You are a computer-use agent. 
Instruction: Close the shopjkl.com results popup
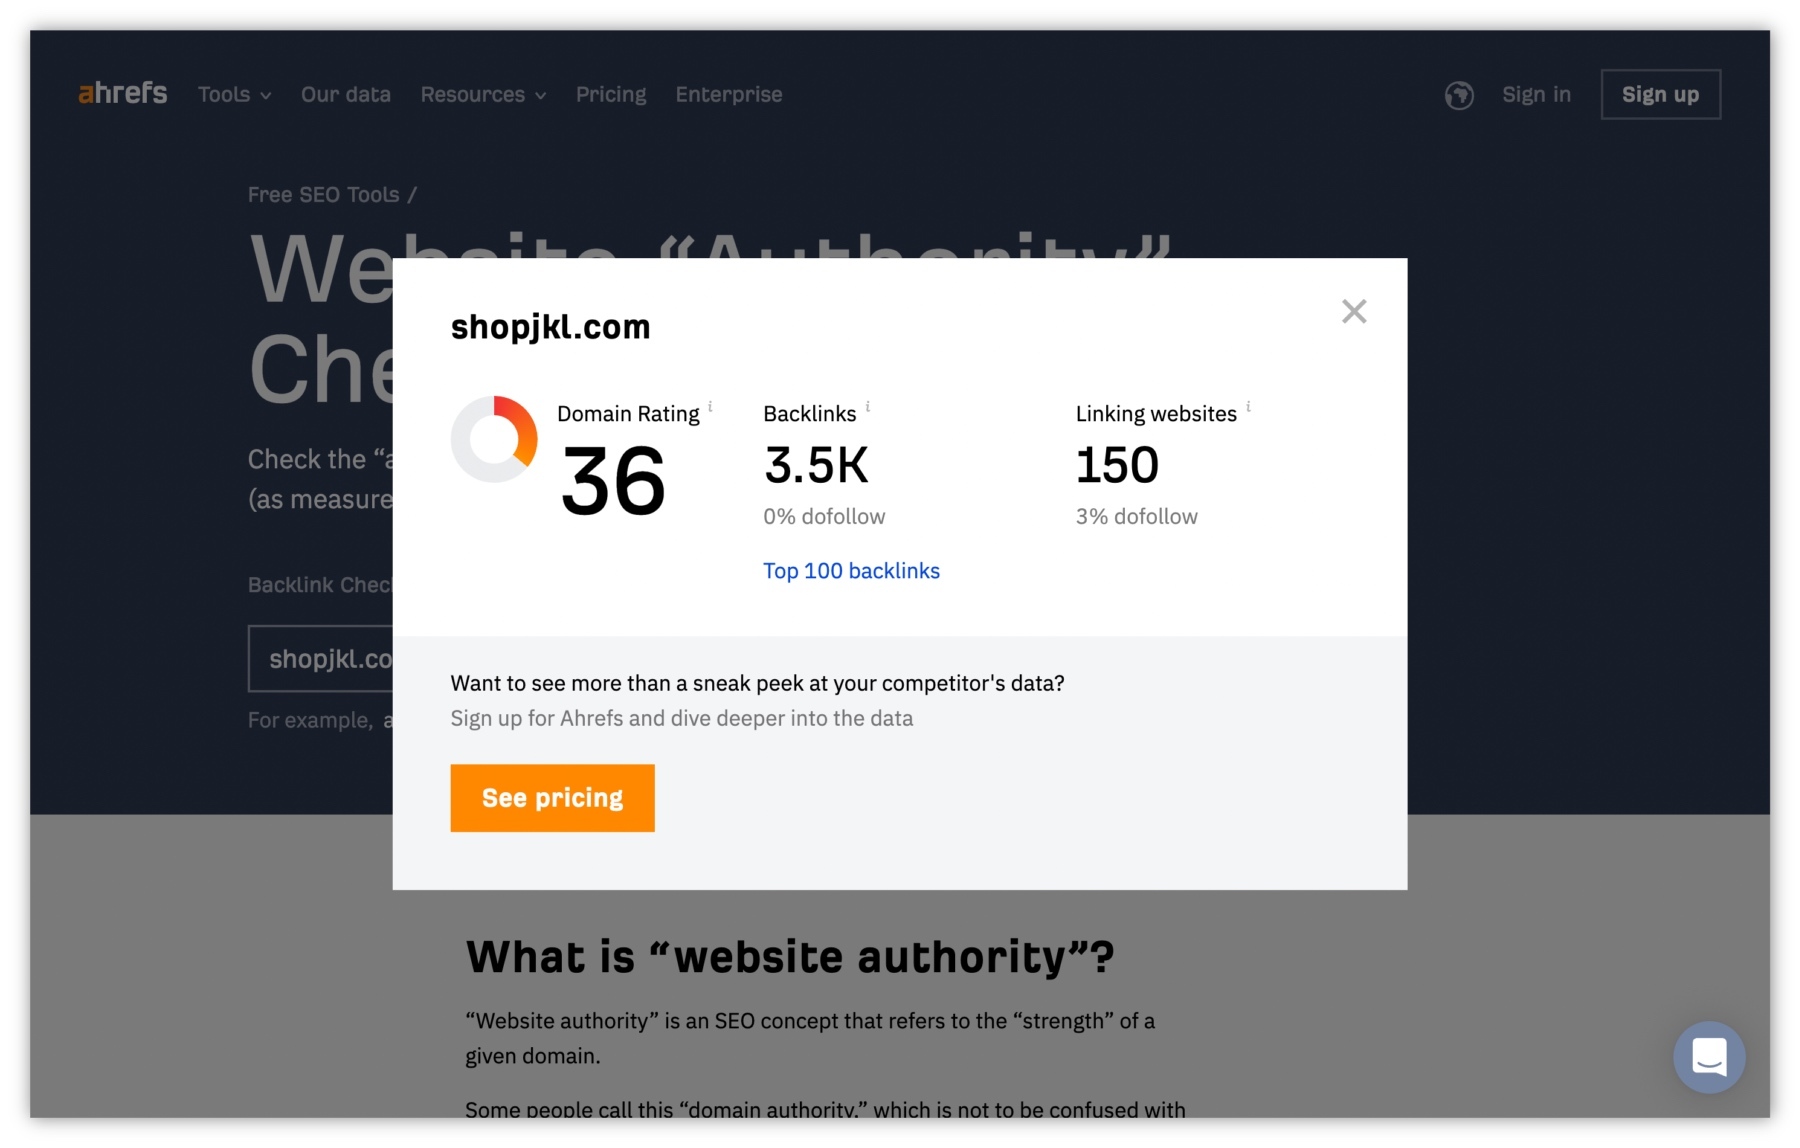pyautogui.click(x=1354, y=311)
